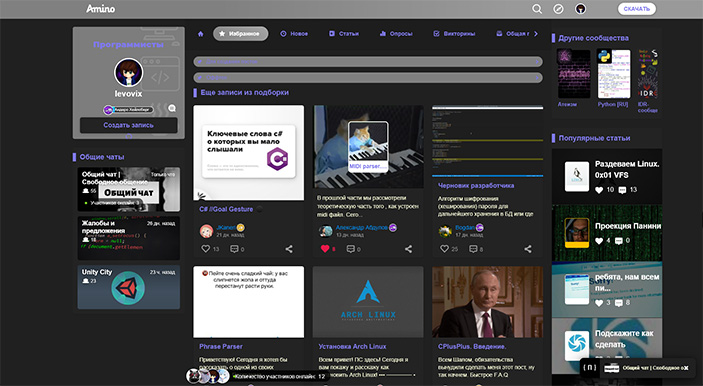Click the Программисты community title
The image size is (703, 386).
click(128, 45)
